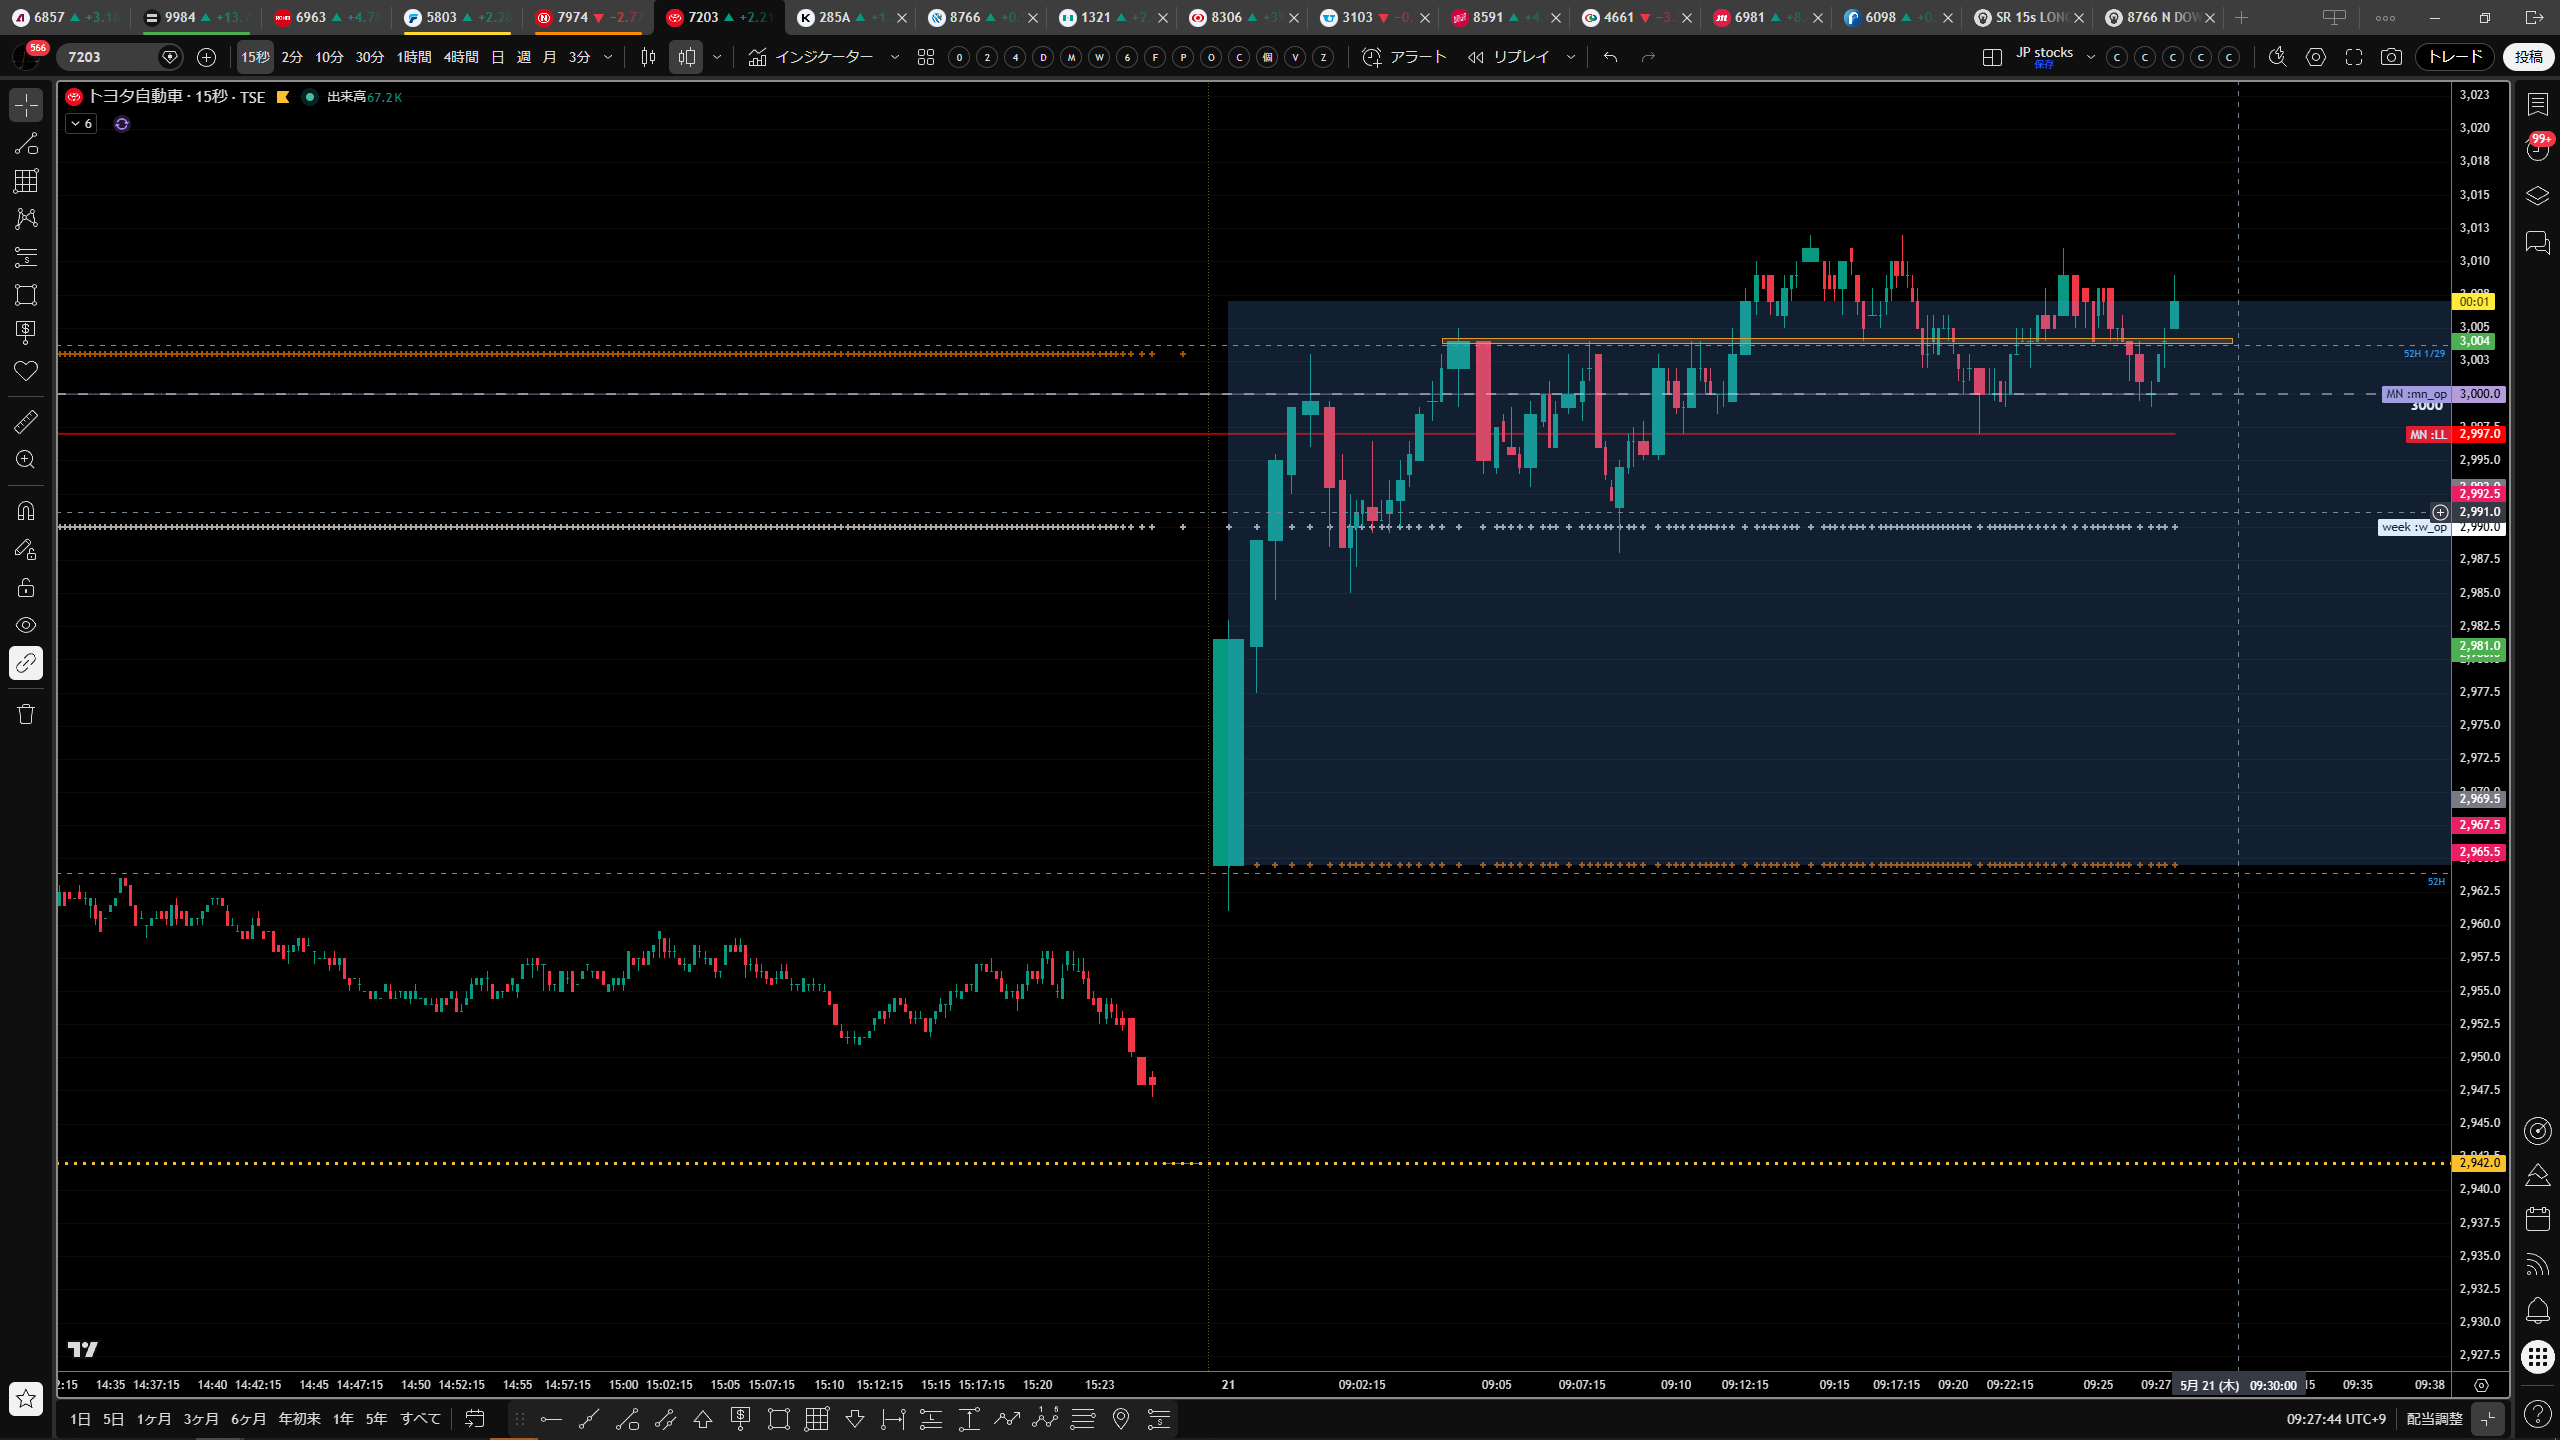
Task: Open the calendar panel in right sidebar
Action: pos(2537,1219)
